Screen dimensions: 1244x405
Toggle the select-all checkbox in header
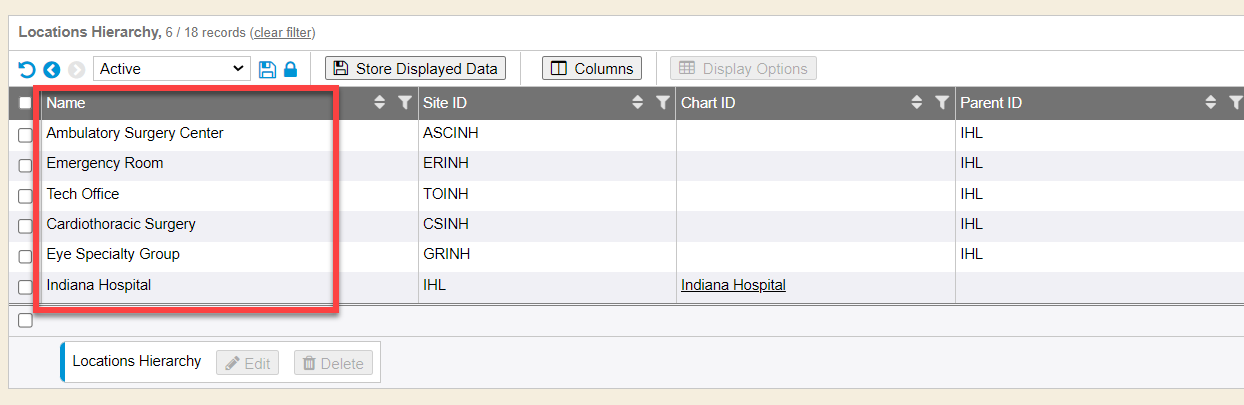coord(25,103)
